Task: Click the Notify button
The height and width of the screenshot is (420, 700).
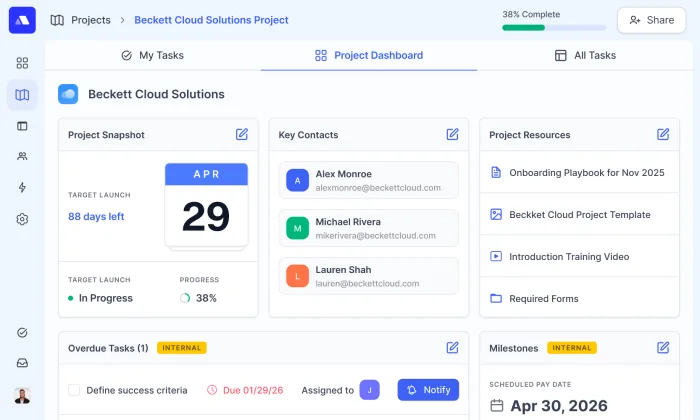Action: [x=428, y=390]
